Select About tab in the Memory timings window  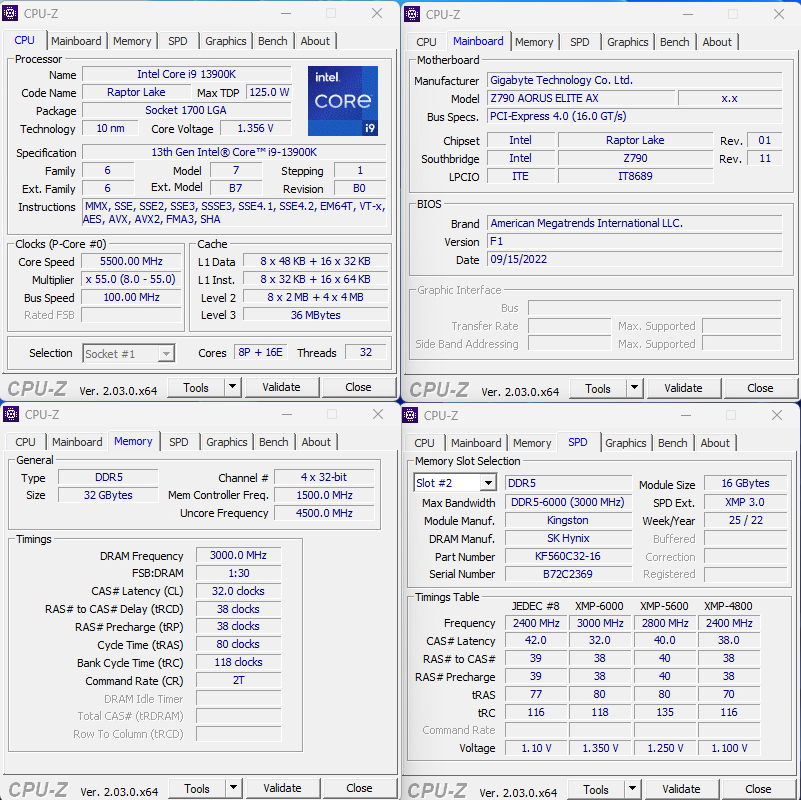(316, 442)
